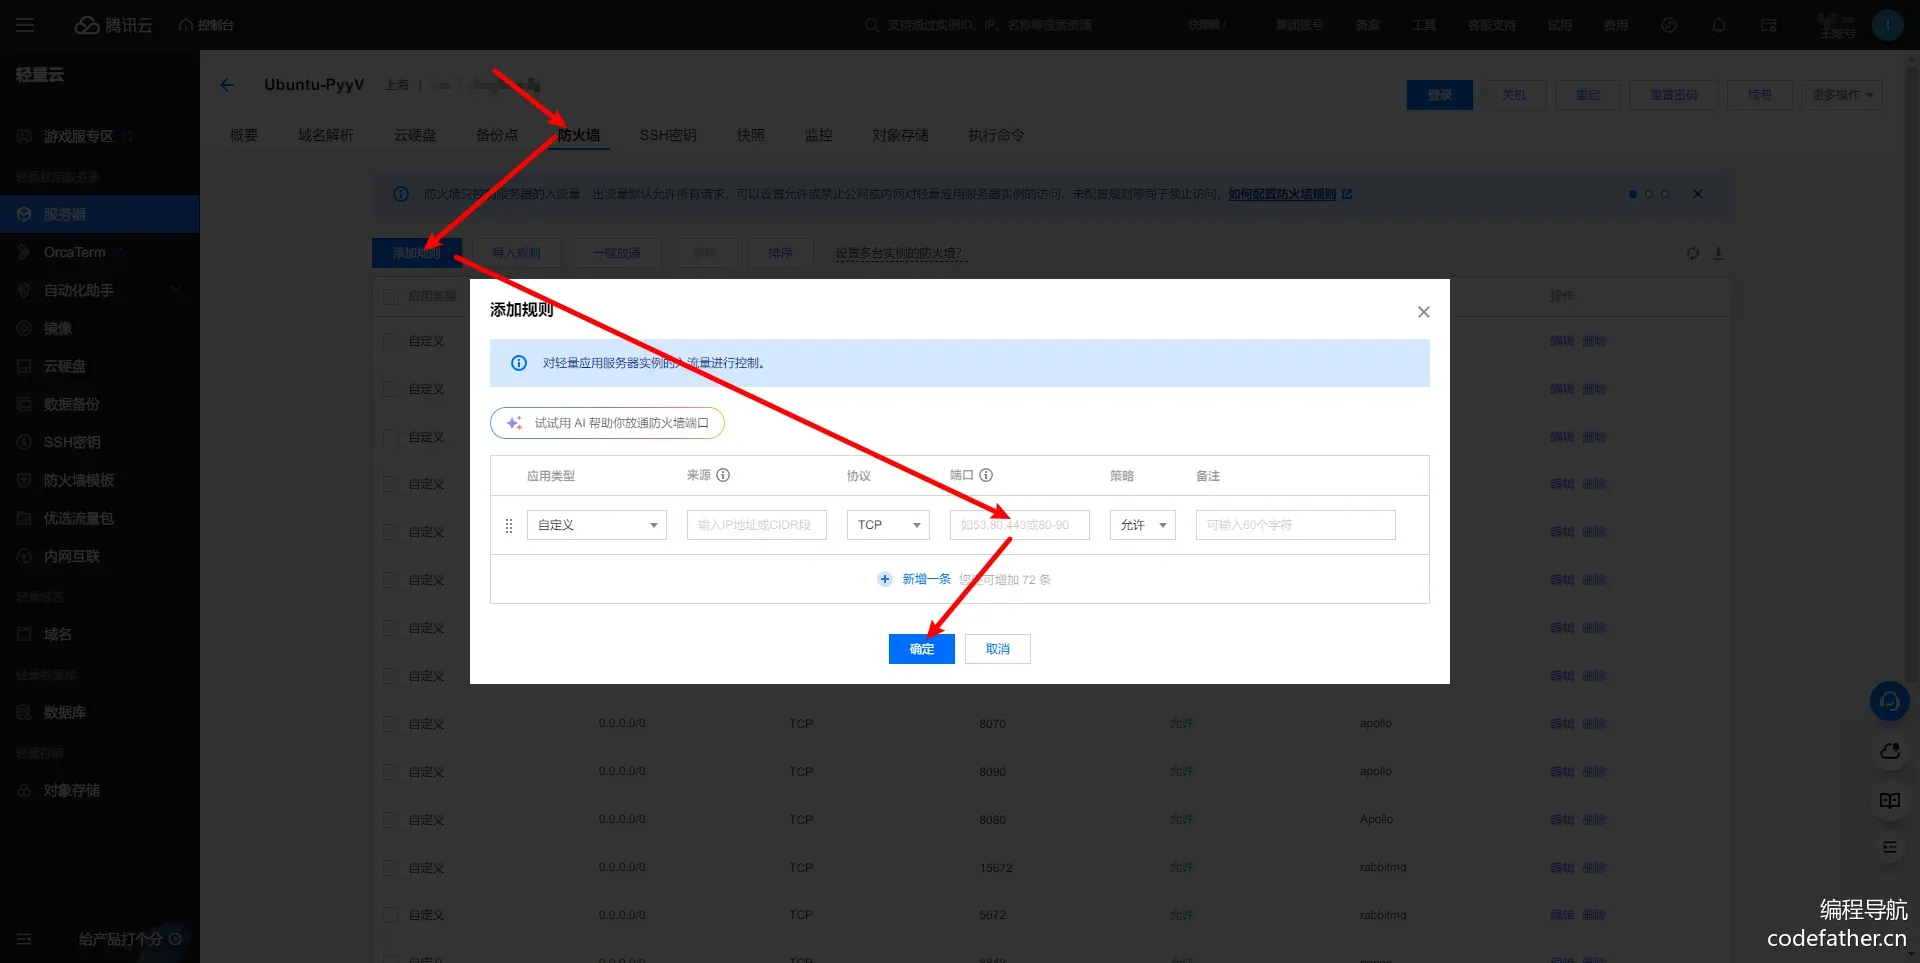Tick the select-all checkbox in table header

[391, 296]
